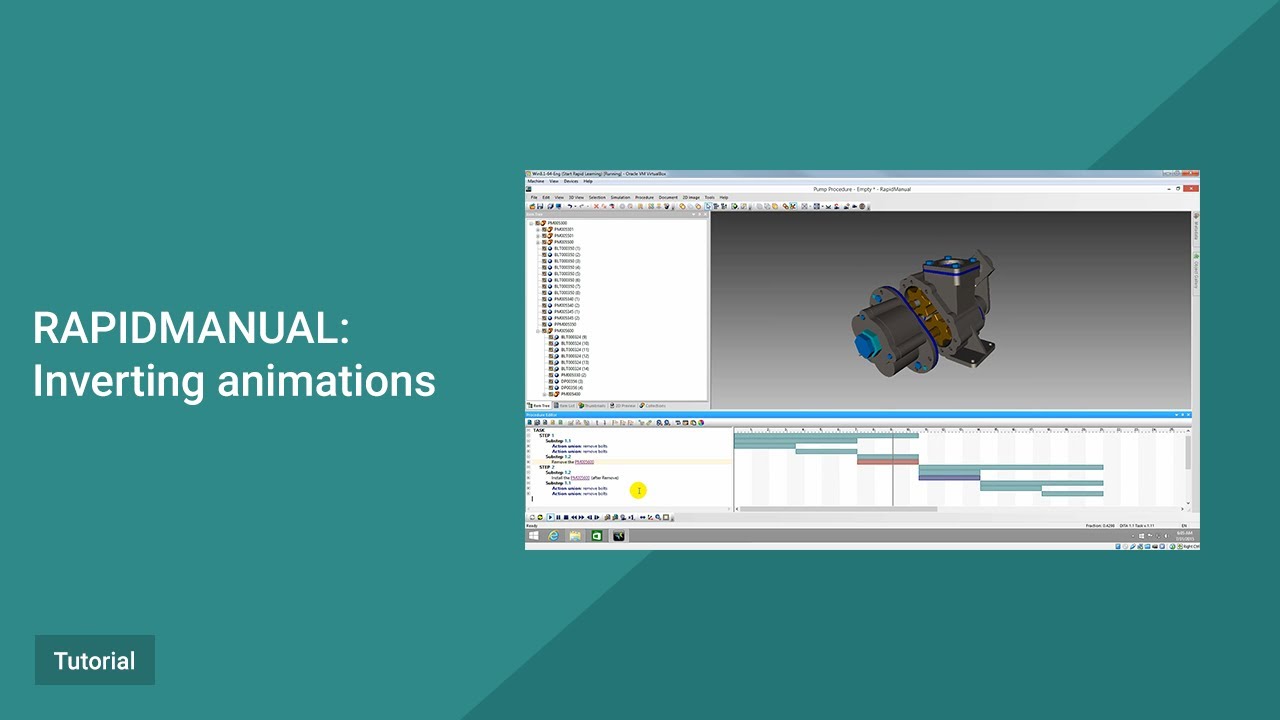Launch Internet Explorer from the taskbar
This screenshot has height=720, width=1280.
click(554, 536)
